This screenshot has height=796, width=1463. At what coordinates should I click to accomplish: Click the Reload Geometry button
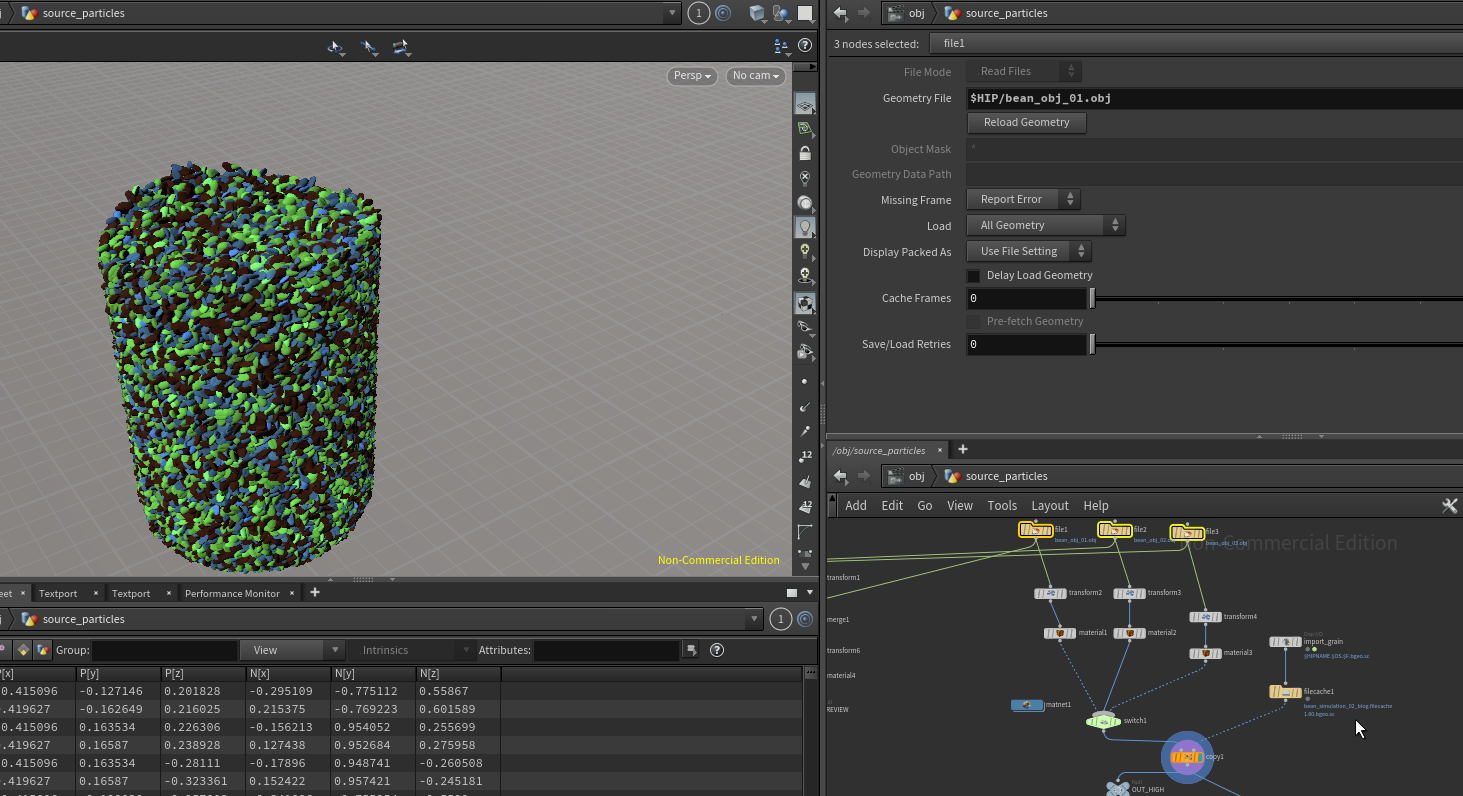click(x=1026, y=122)
